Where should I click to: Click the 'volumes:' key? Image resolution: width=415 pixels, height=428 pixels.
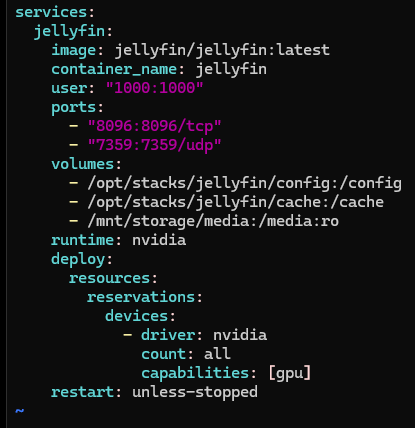[x=86, y=164]
